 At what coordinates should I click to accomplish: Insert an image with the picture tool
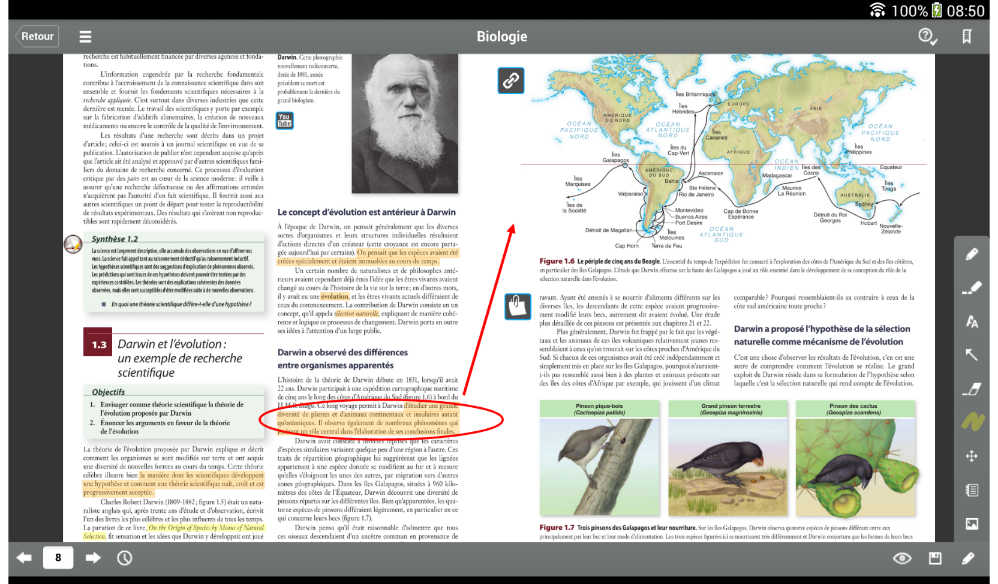(x=971, y=524)
